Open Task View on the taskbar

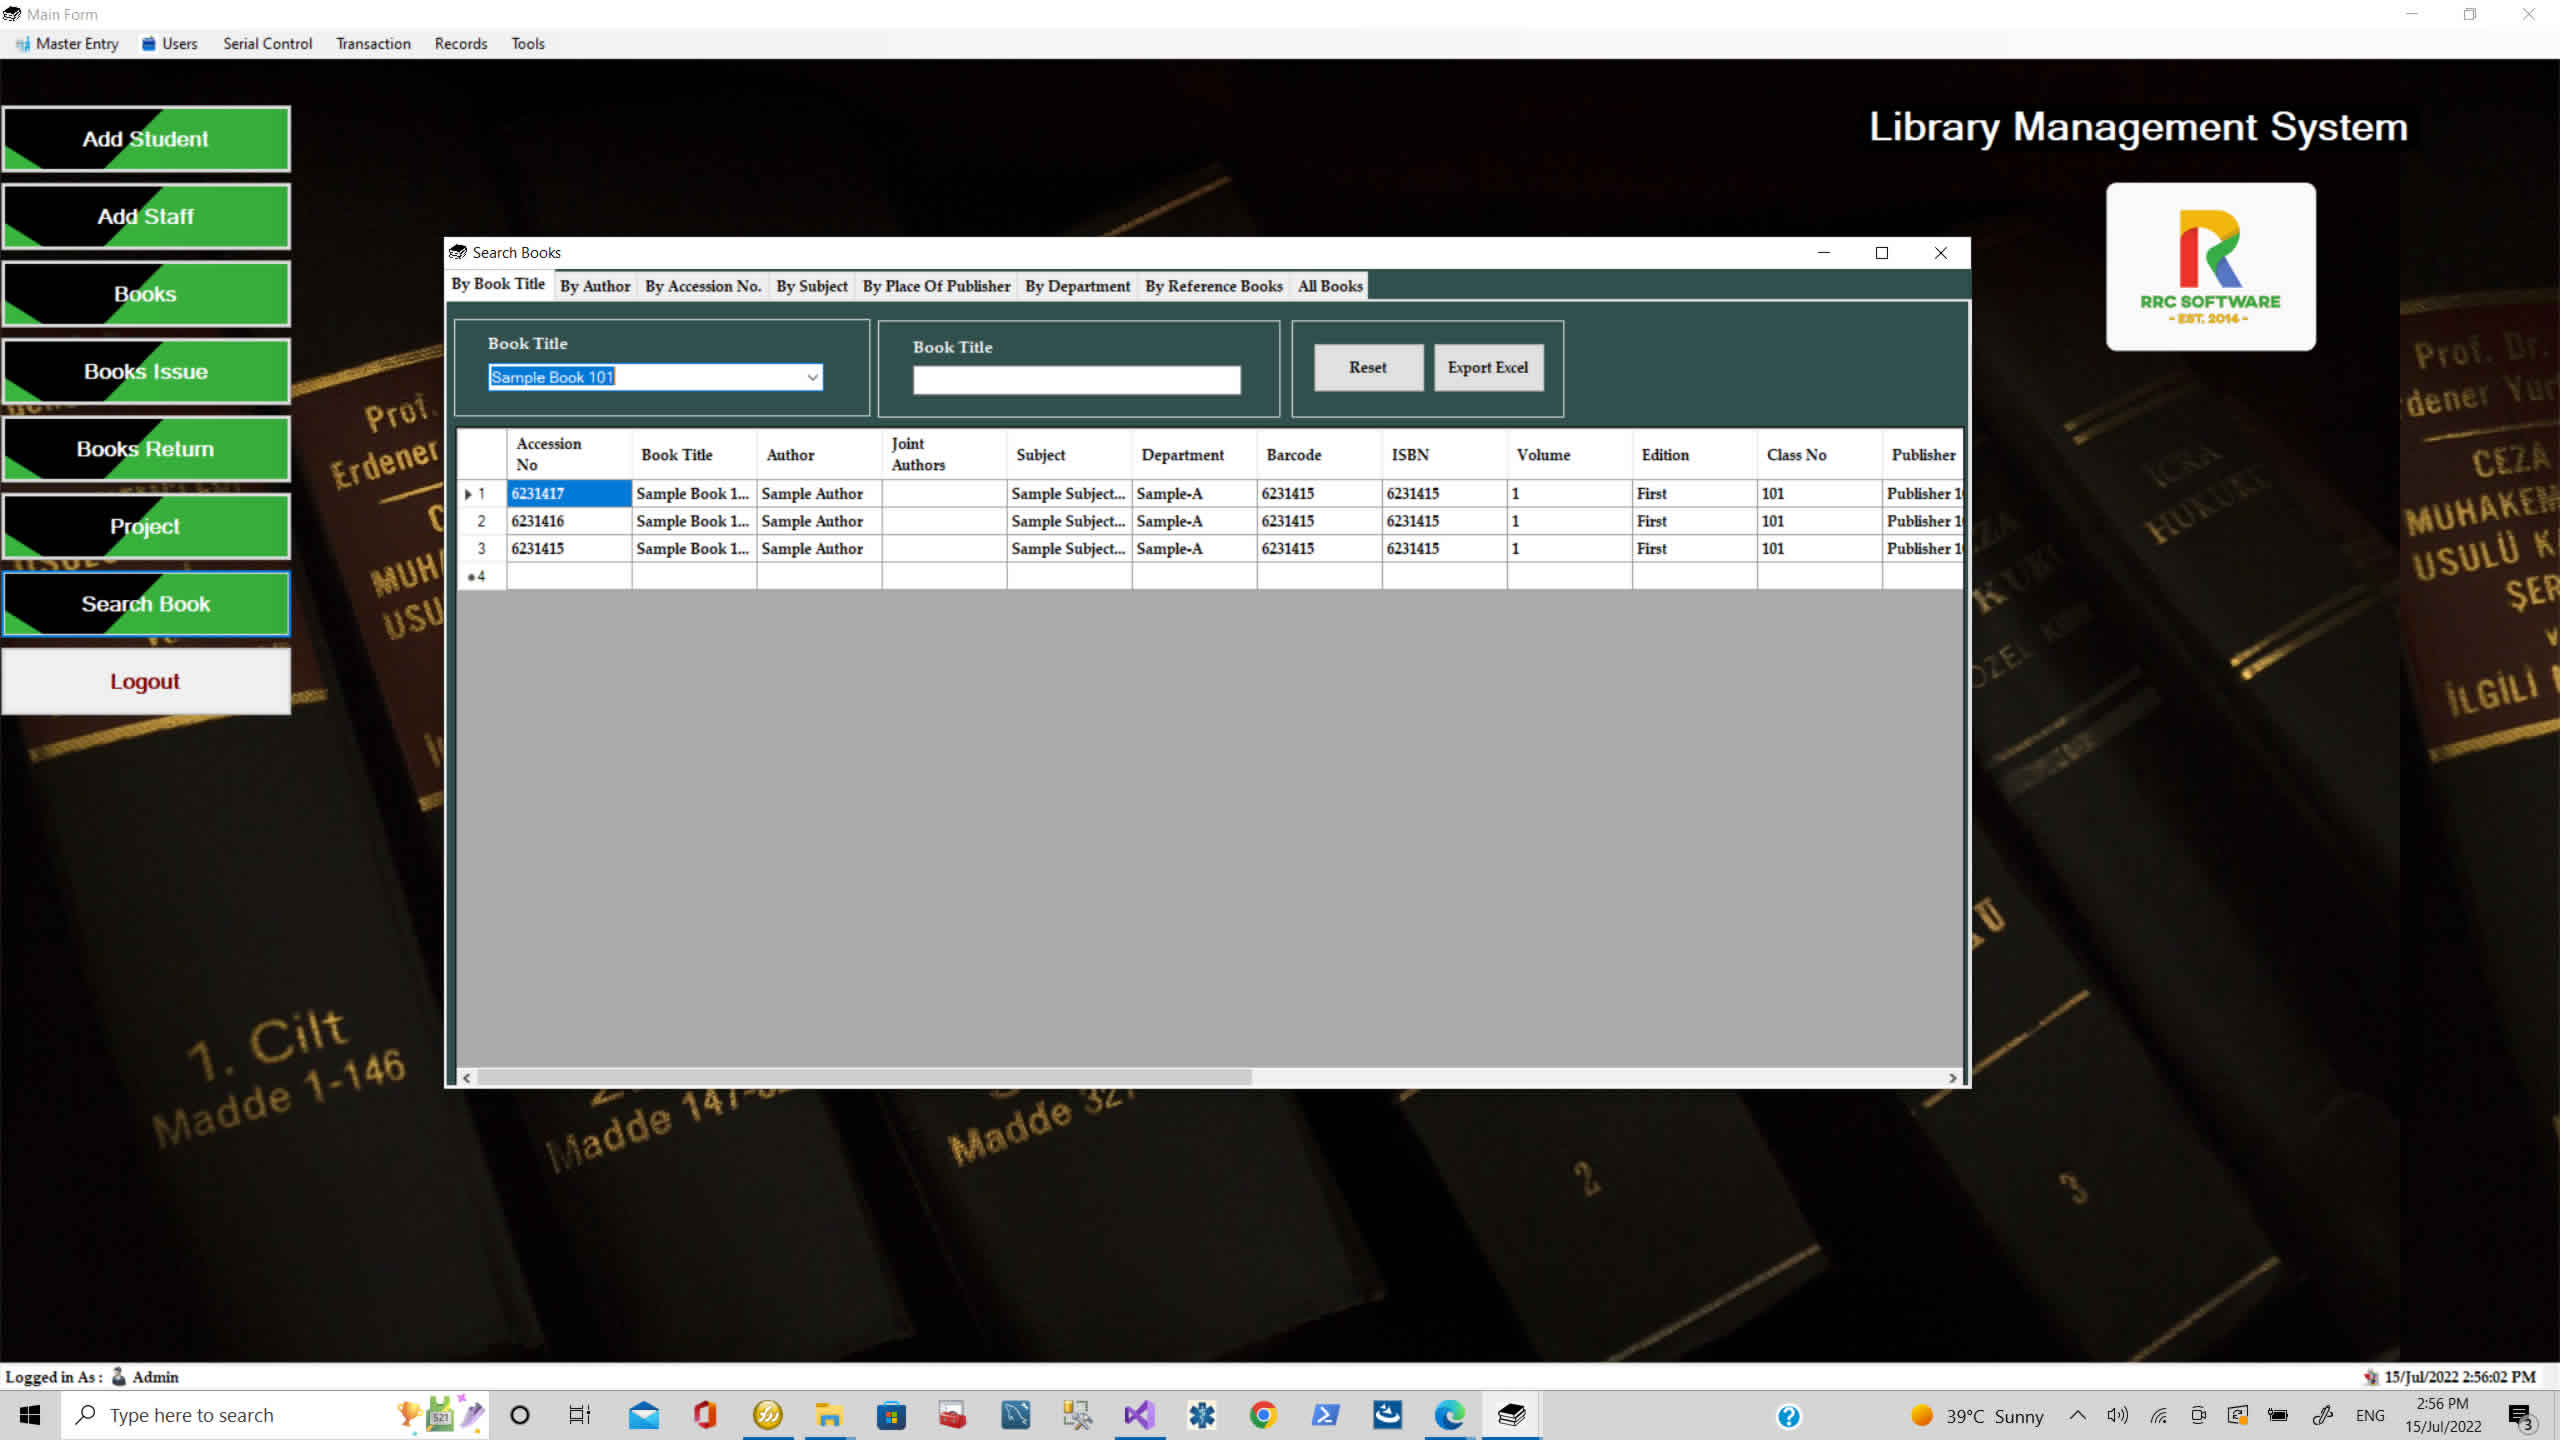point(580,1414)
